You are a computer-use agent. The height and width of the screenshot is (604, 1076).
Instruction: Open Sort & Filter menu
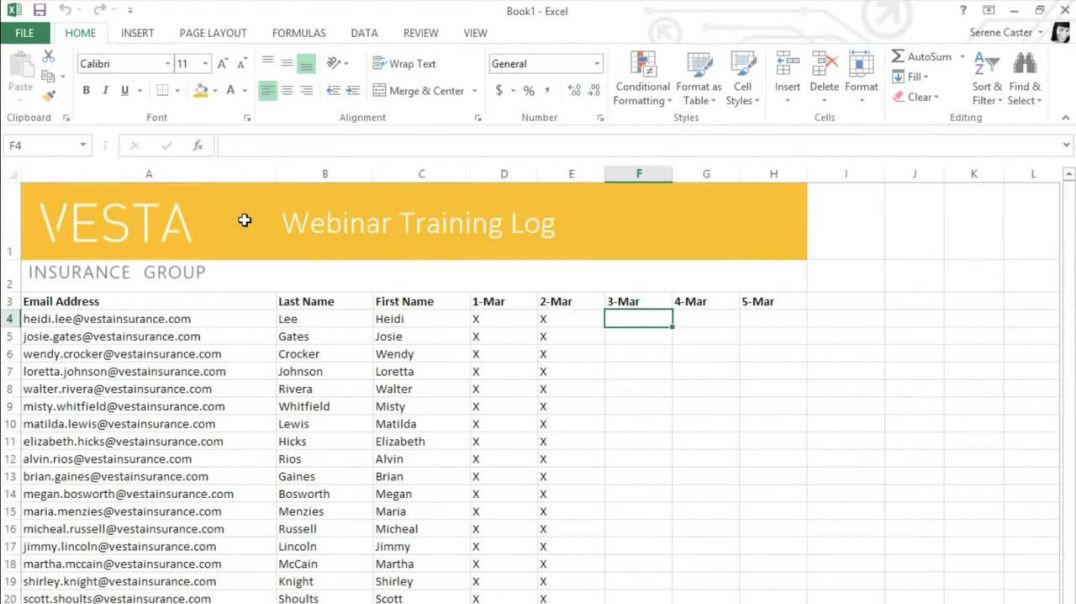987,79
